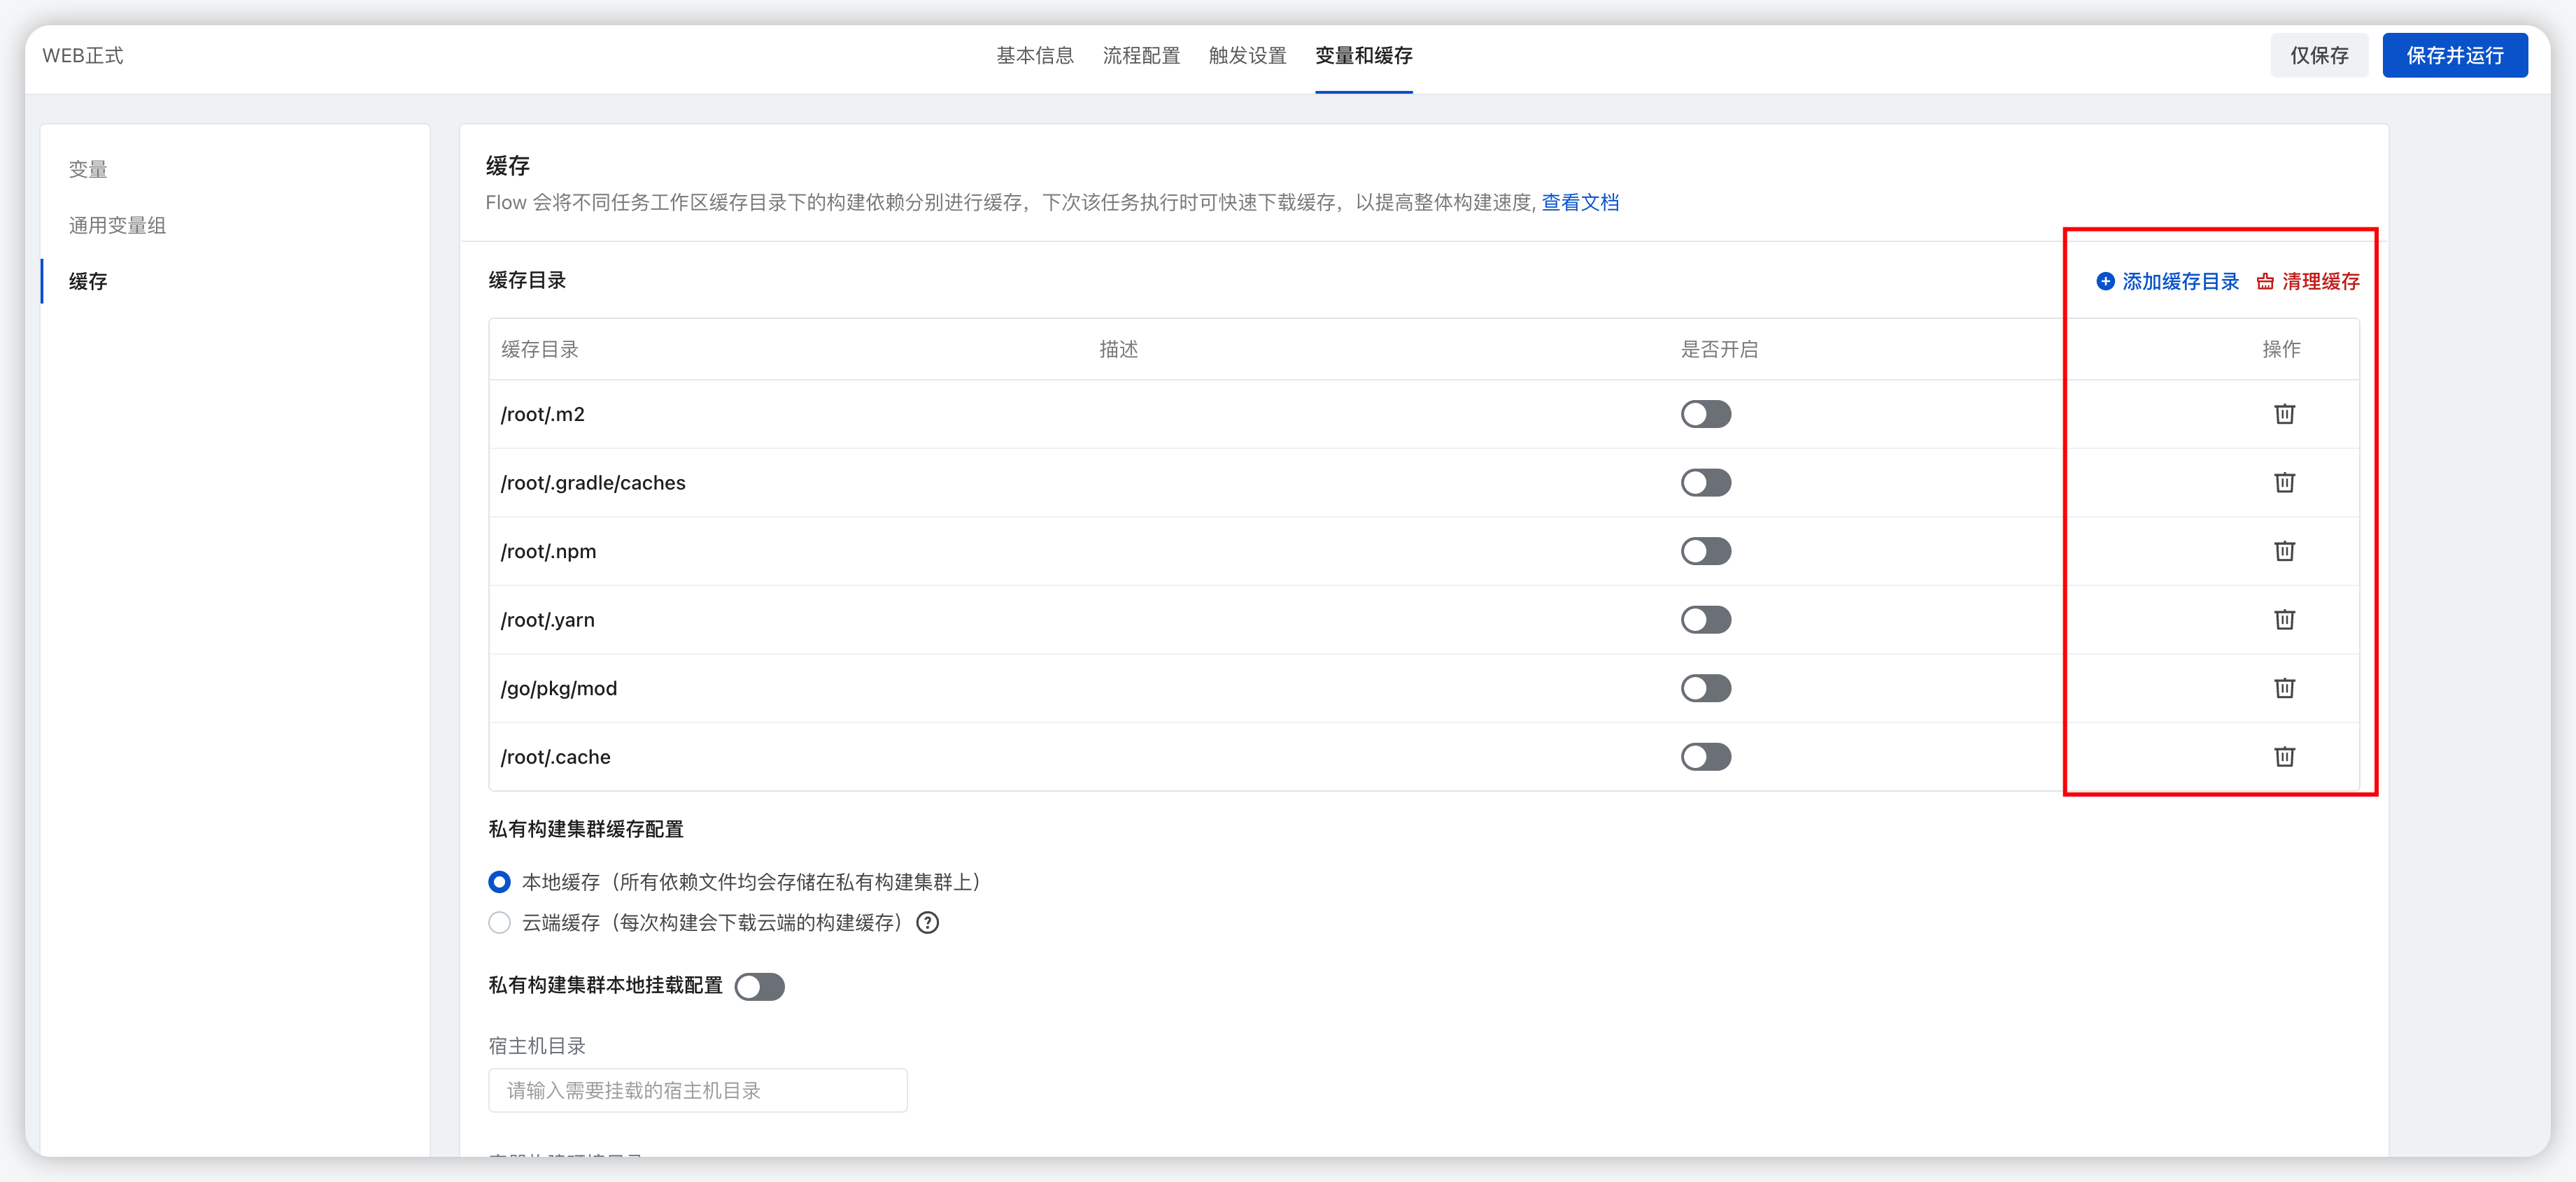This screenshot has width=2576, height=1182.
Task: Open 通用变量组 in sidebar
Action: pos(117,226)
